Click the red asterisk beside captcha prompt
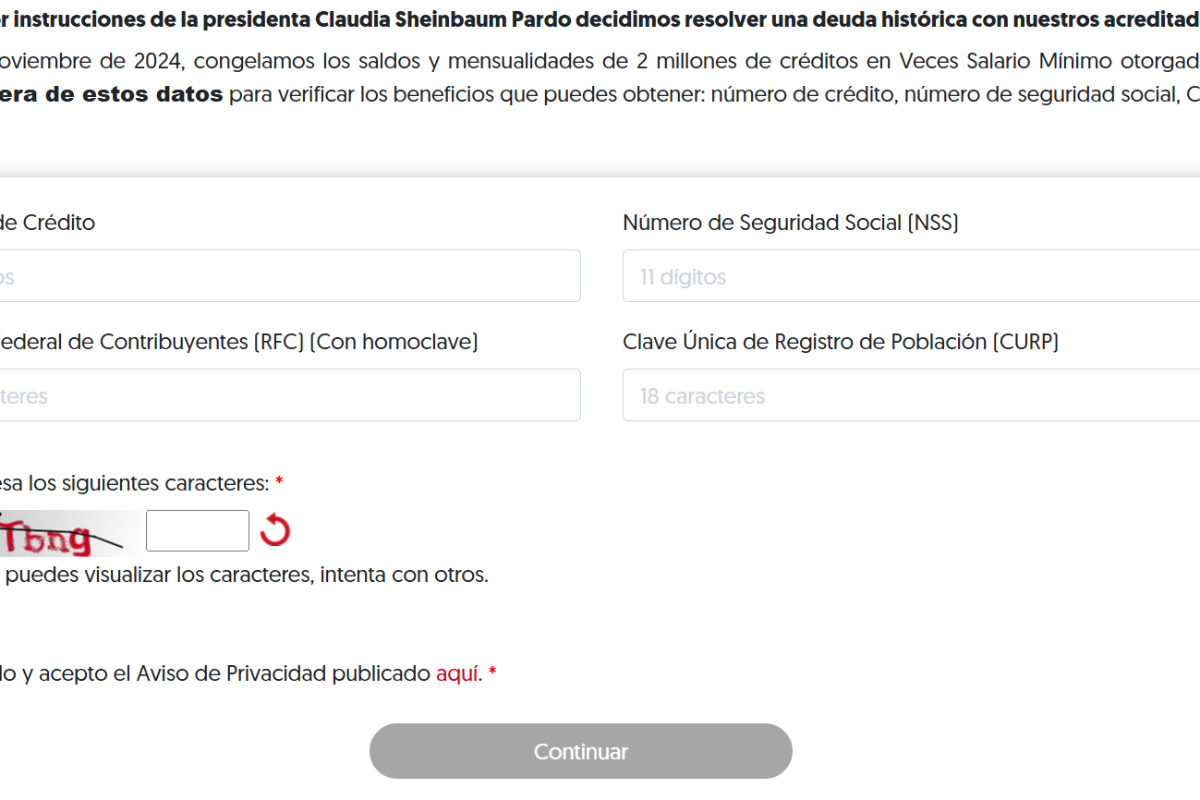The image size is (1200, 800). pos(278,482)
